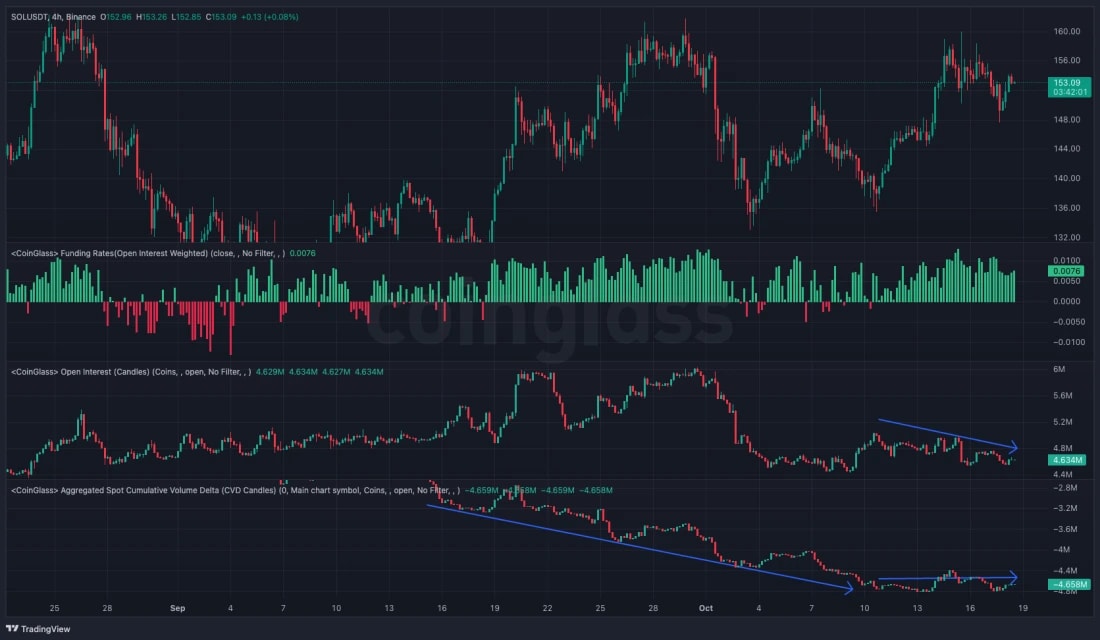This screenshot has width=1100, height=640.
Task: Select the SOLUSDT symbol name
Action: coord(31,16)
